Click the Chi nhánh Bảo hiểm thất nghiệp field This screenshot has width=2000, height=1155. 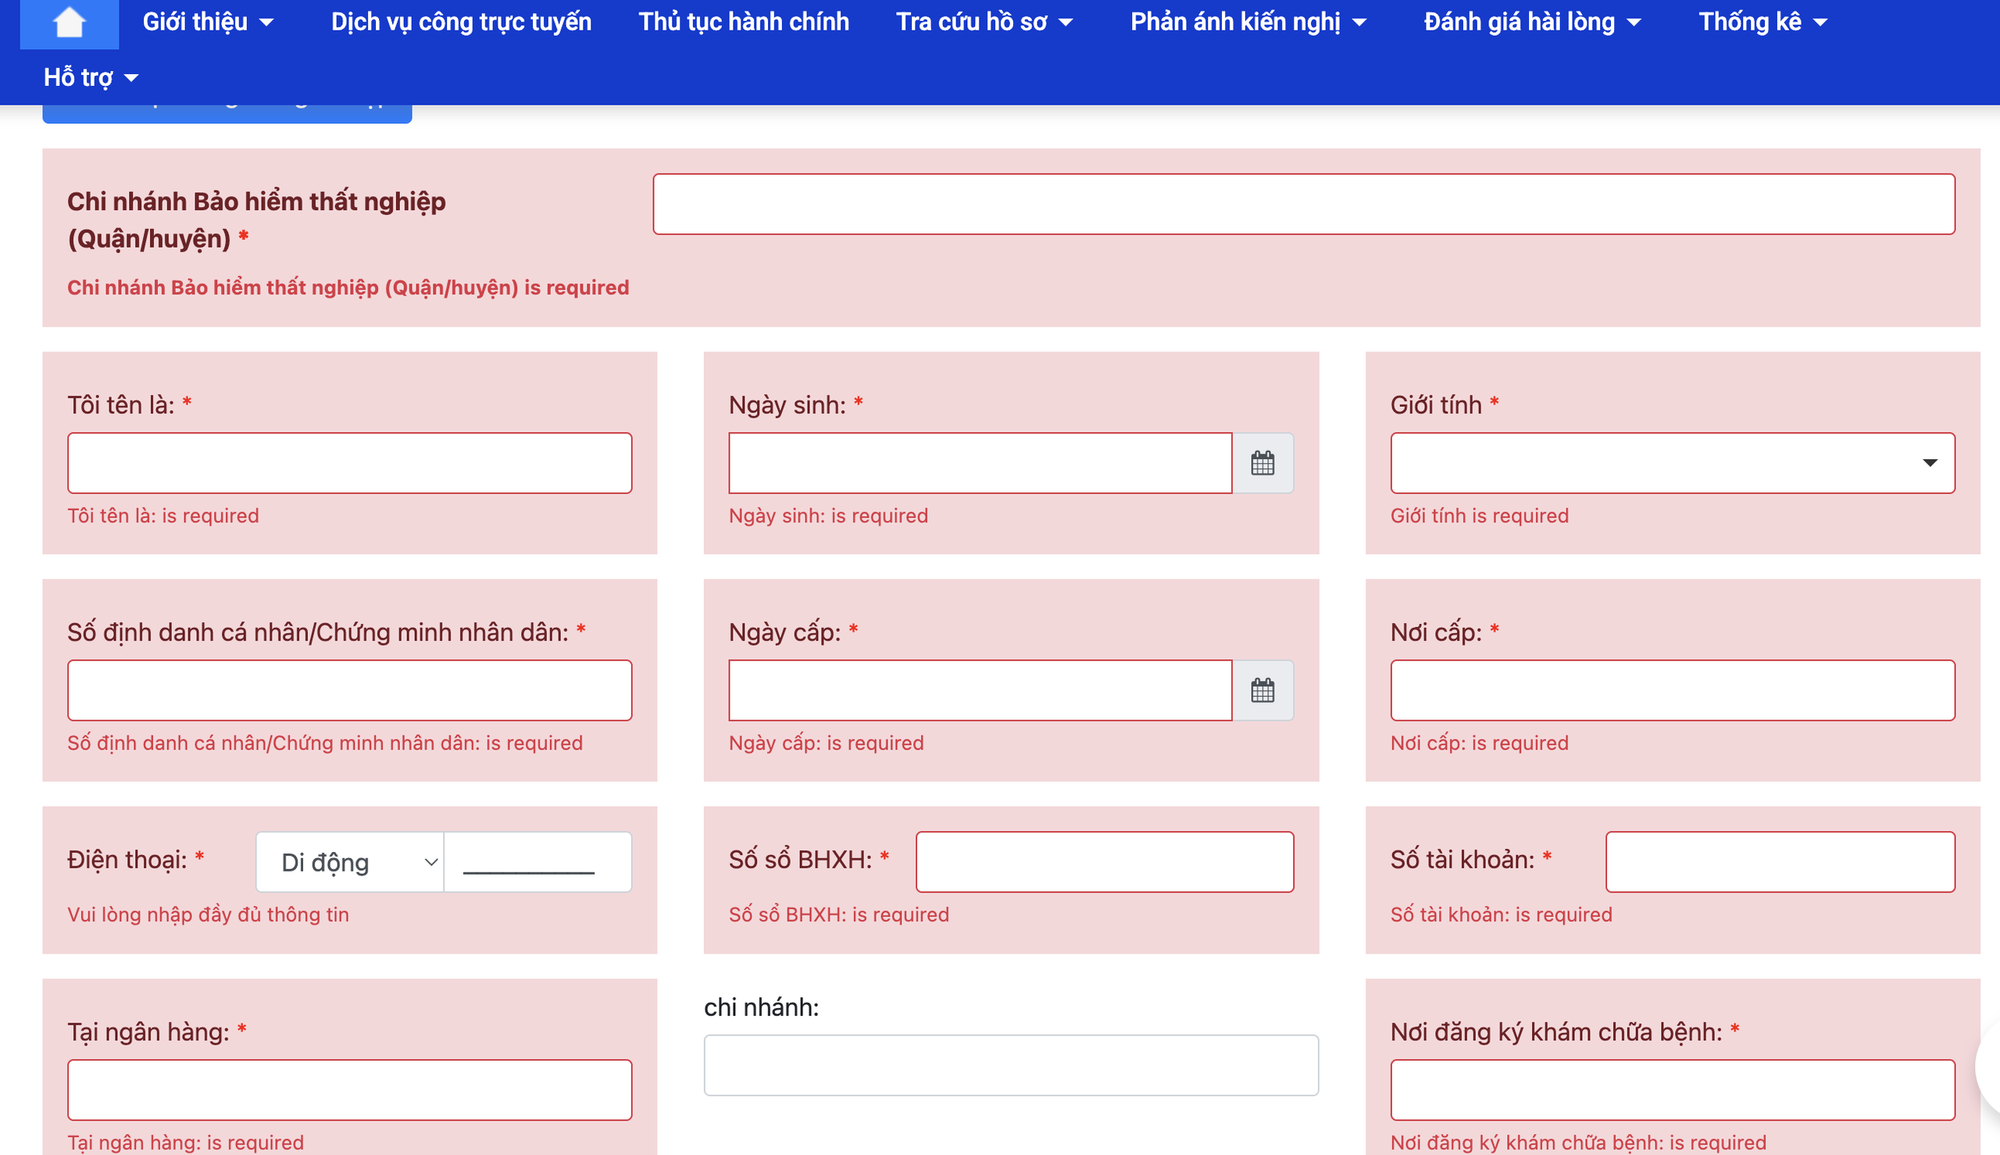pyautogui.click(x=1303, y=203)
